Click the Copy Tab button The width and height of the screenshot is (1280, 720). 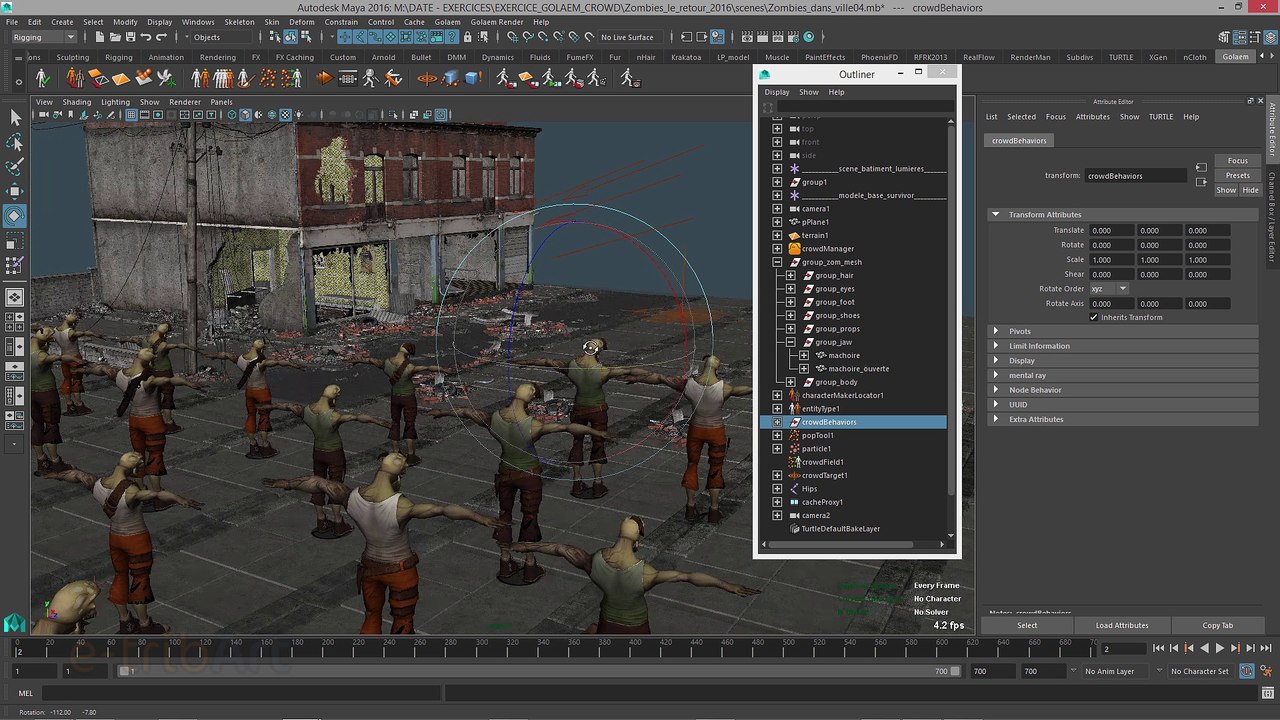point(1217,625)
